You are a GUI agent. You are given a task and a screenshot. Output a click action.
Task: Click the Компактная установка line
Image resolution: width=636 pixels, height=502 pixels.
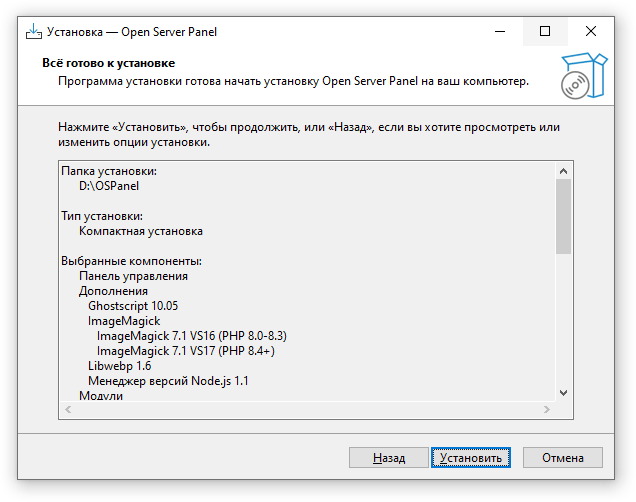coord(141,231)
